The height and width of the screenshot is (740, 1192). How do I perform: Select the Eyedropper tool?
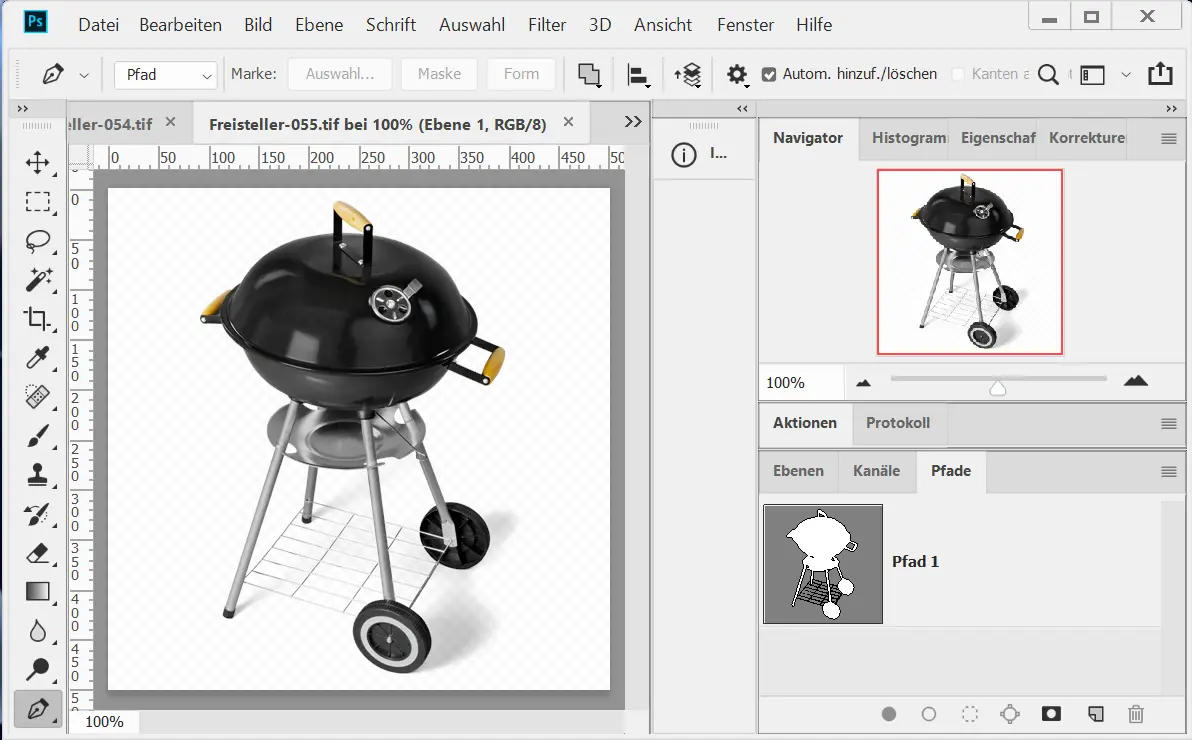coord(37,358)
